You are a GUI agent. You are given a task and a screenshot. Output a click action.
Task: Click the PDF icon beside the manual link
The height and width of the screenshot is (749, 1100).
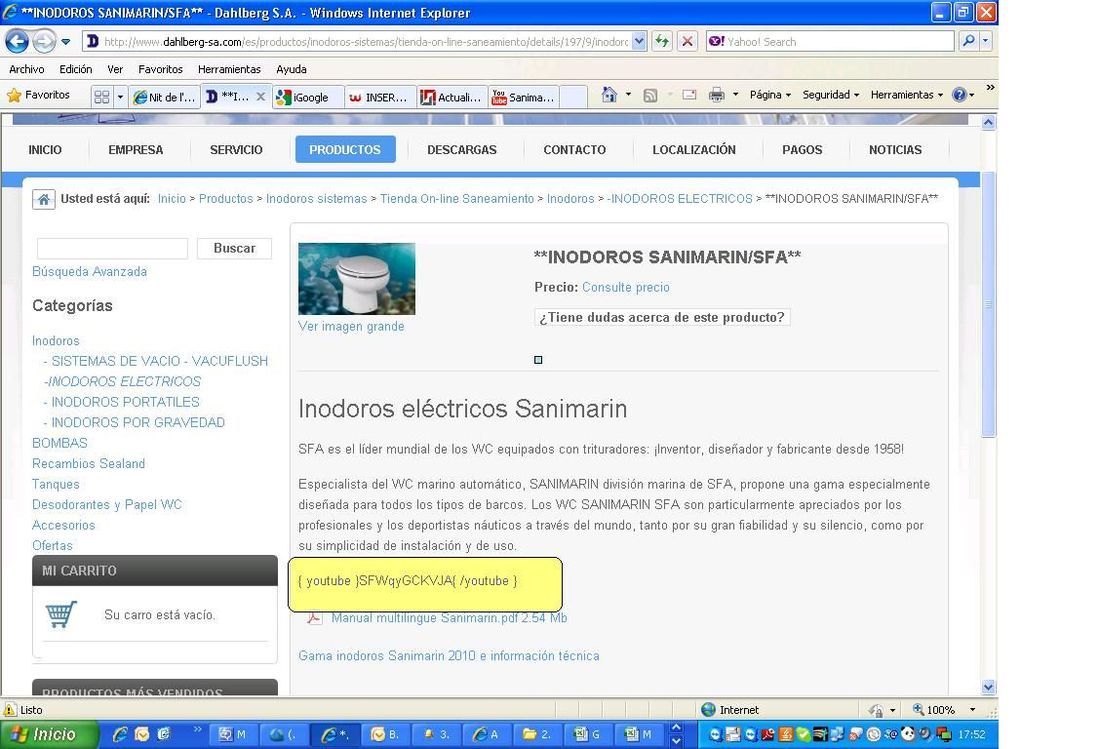tap(313, 618)
